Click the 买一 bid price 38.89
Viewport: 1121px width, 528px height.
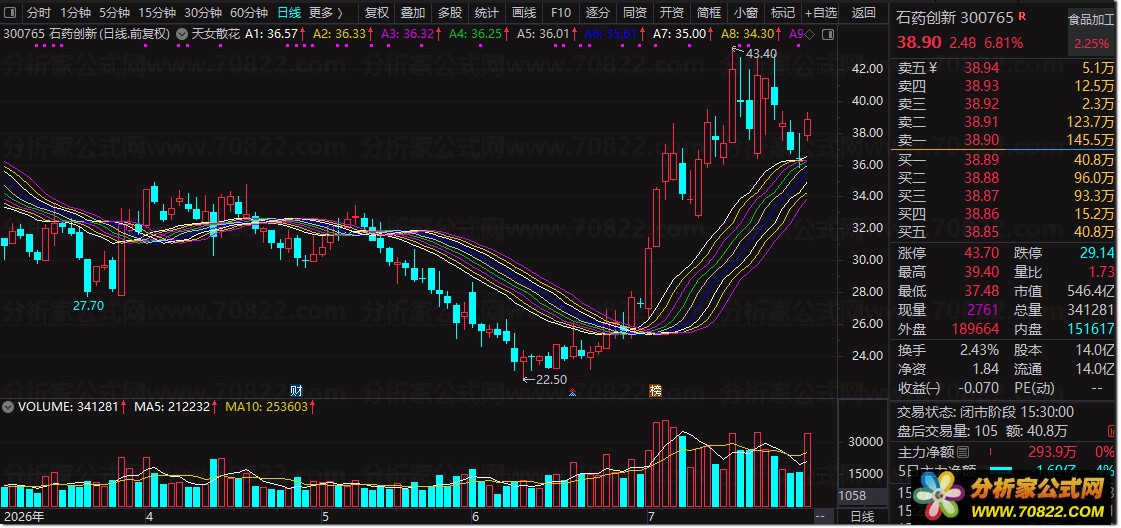[x=981, y=160]
